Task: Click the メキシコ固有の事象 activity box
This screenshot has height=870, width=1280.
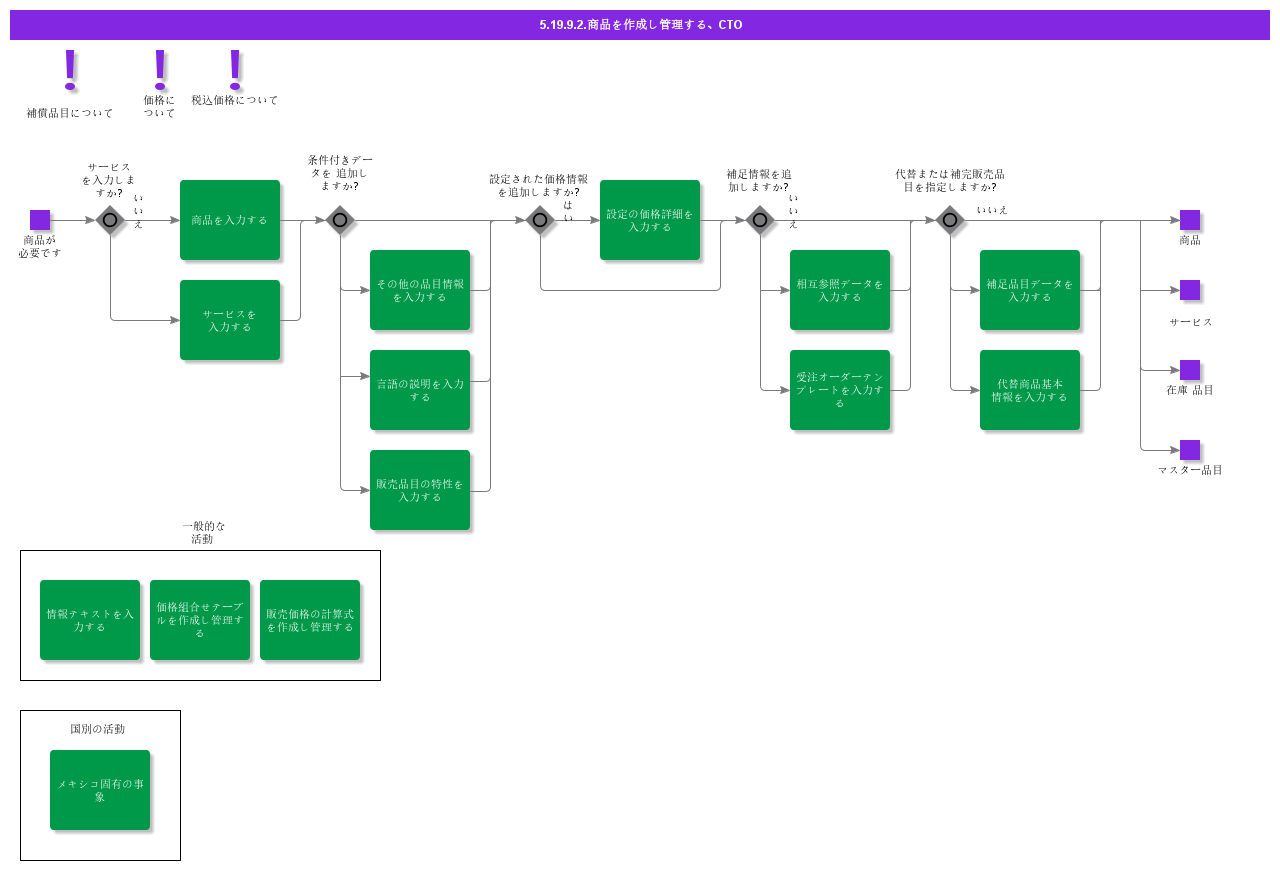Action: click(x=100, y=790)
